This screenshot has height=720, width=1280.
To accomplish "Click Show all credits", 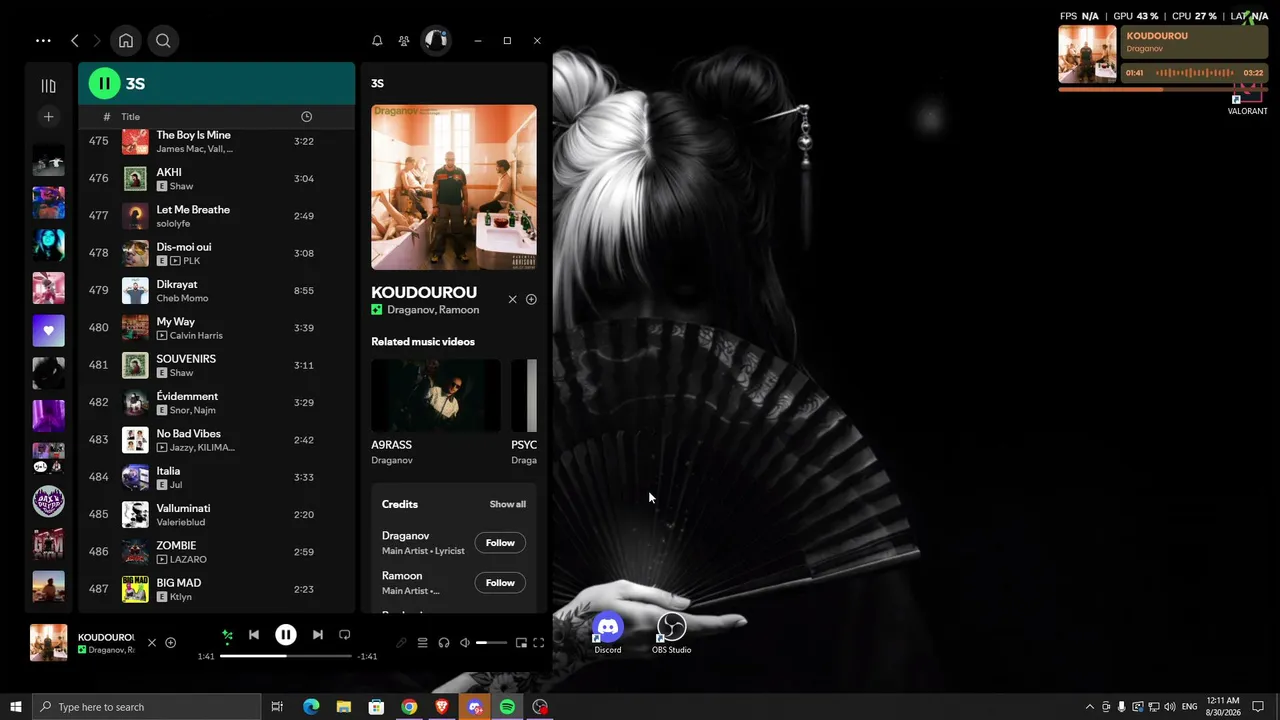I will point(507,504).
